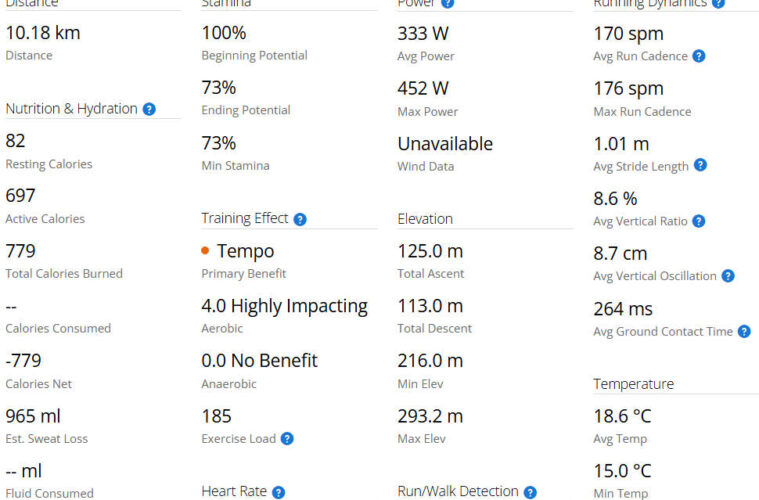
Task: Show Avg Ground Contact Time help info
Action: (744, 331)
